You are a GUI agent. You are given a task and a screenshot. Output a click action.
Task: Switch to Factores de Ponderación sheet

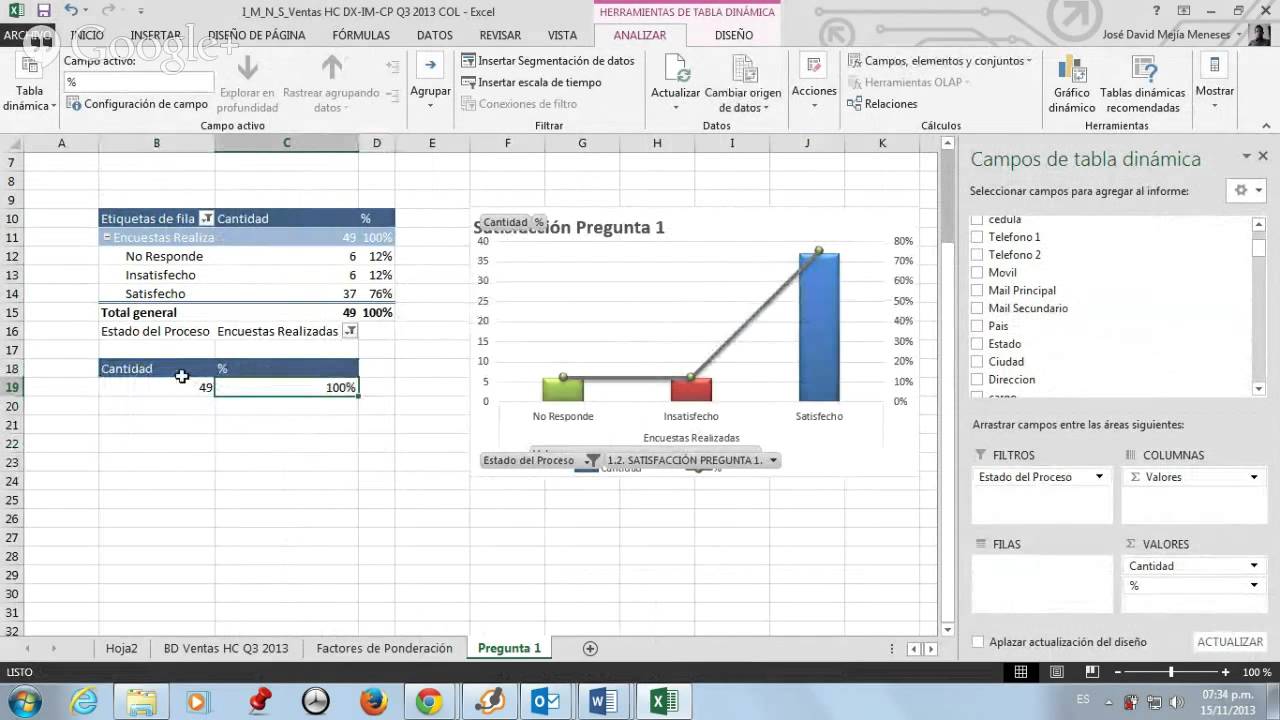[384, 648]
